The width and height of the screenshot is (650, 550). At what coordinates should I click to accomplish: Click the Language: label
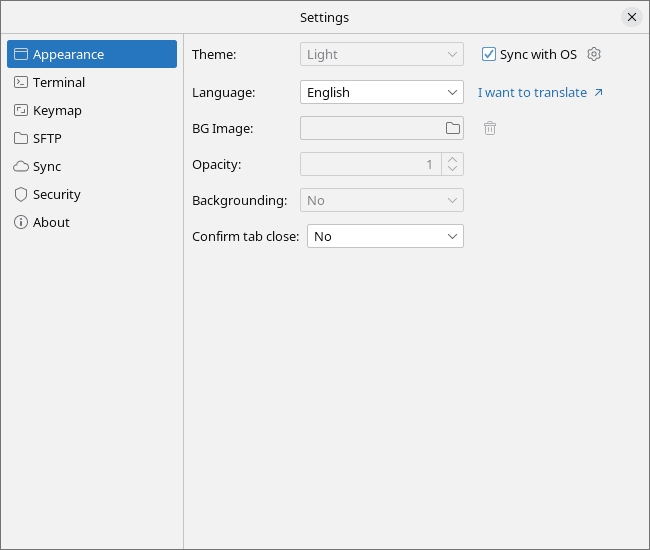click(x=224, y=92)
